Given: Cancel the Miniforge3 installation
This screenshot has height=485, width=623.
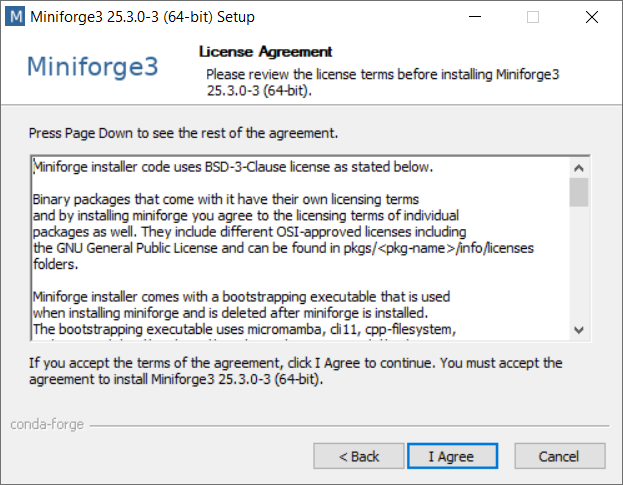Looking at the screenshot, I should point(560,456).
